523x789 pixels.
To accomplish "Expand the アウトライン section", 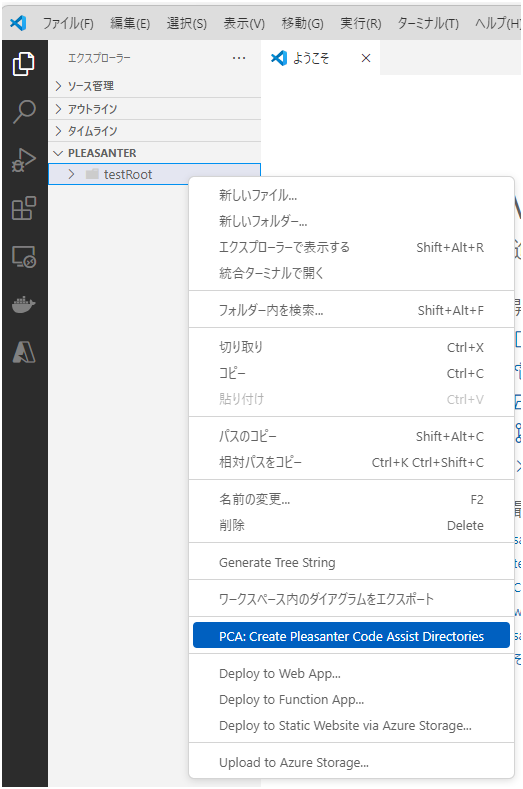I will click(155, 109).
